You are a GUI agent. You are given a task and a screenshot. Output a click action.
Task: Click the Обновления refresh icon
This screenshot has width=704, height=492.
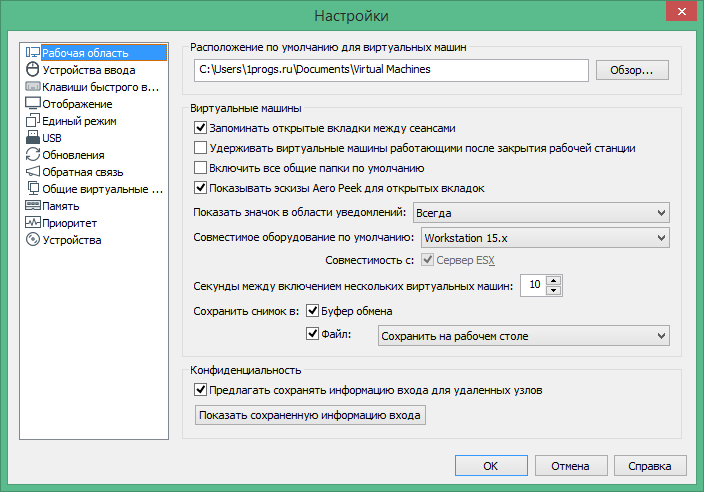coord(32,155)
